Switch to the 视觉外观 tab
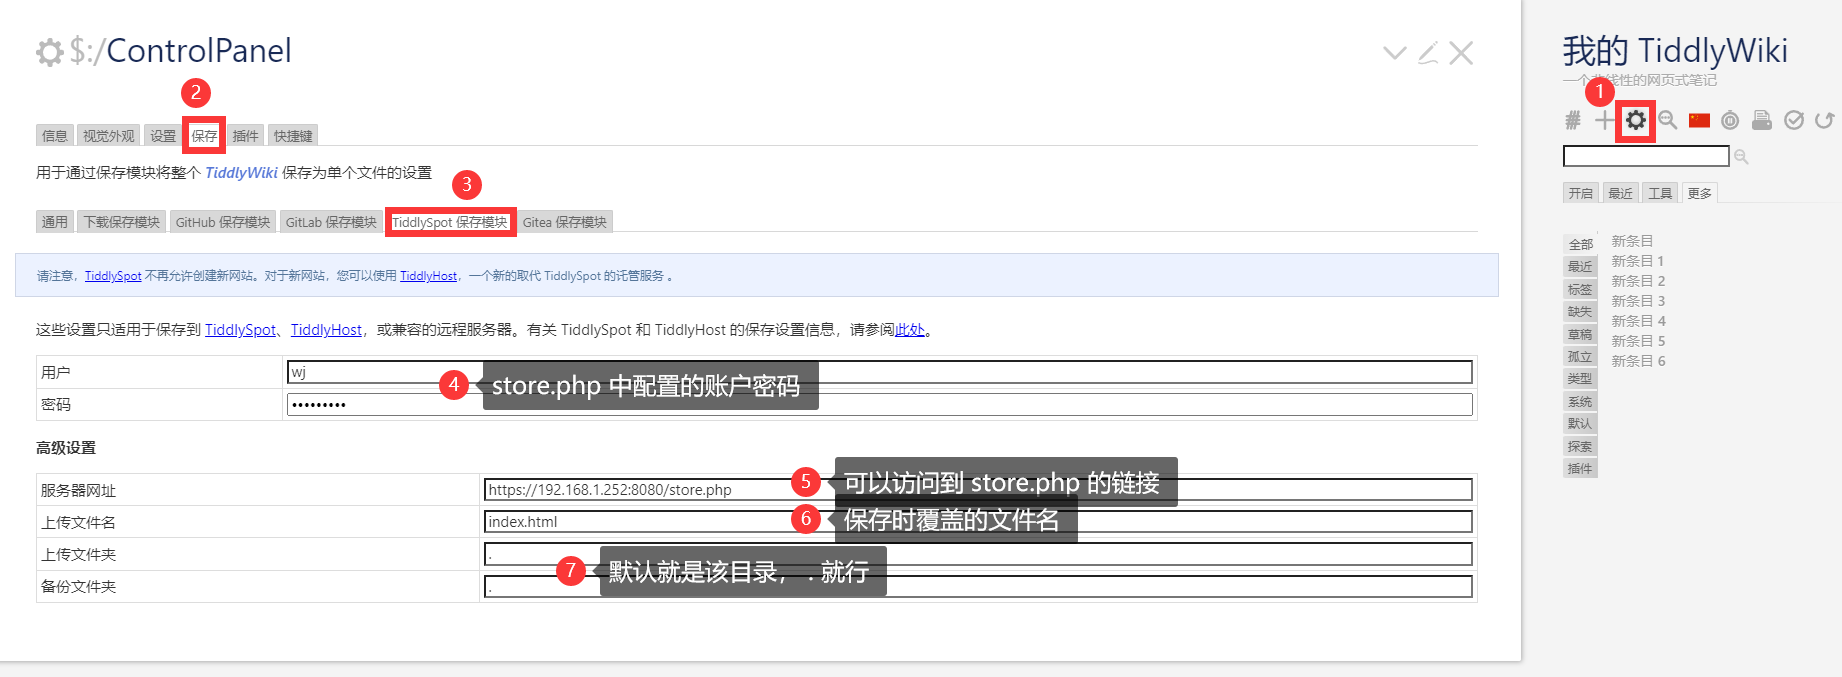The image size is (1842, 677). 108,136
